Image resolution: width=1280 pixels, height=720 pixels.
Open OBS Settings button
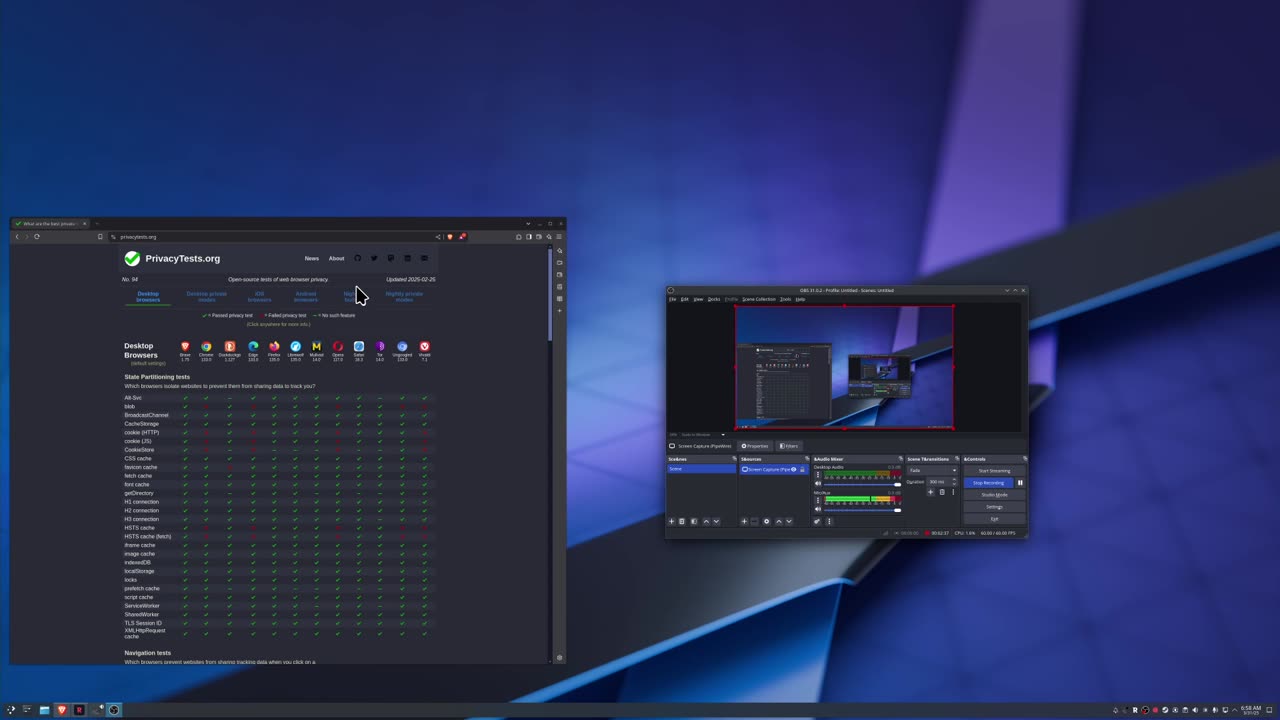tap(994, 507)
